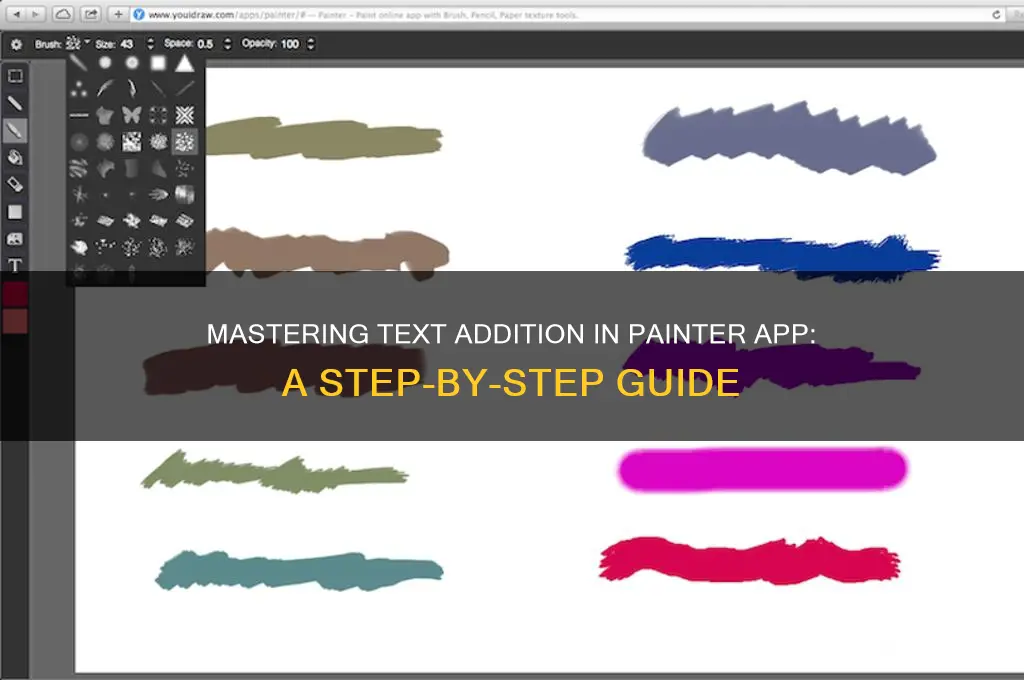Pick the feather brush preset
The width and height of the screenshot is (1024, 680).
[105, 89]
